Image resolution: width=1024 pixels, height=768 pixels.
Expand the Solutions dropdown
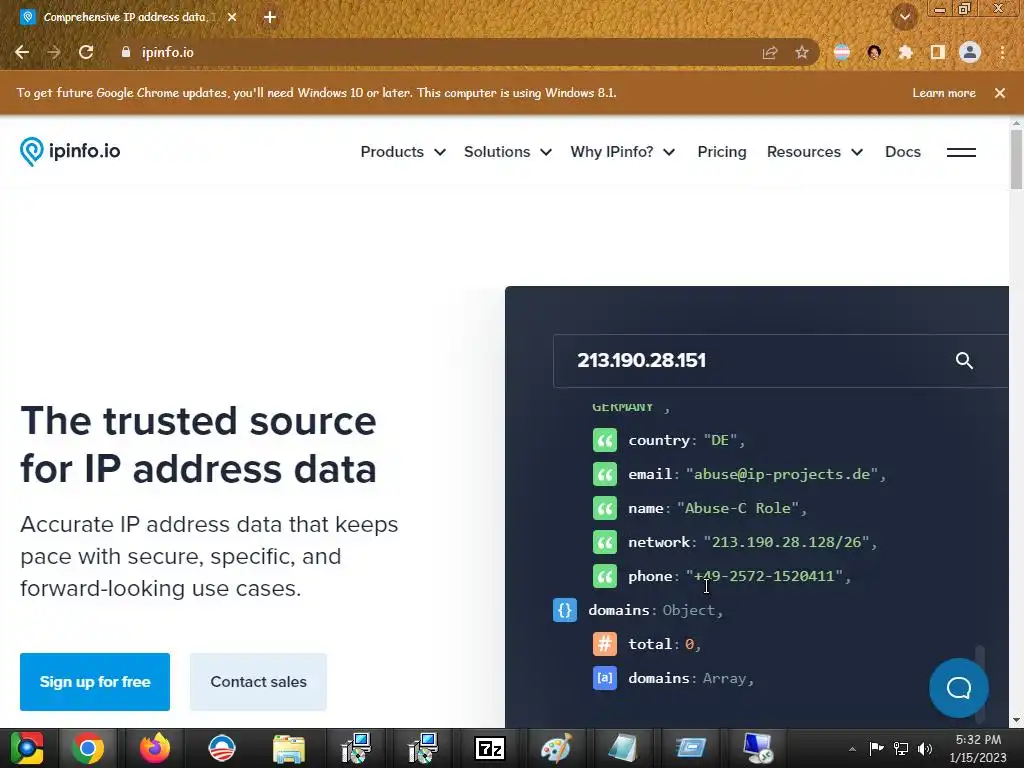[507, 152]
